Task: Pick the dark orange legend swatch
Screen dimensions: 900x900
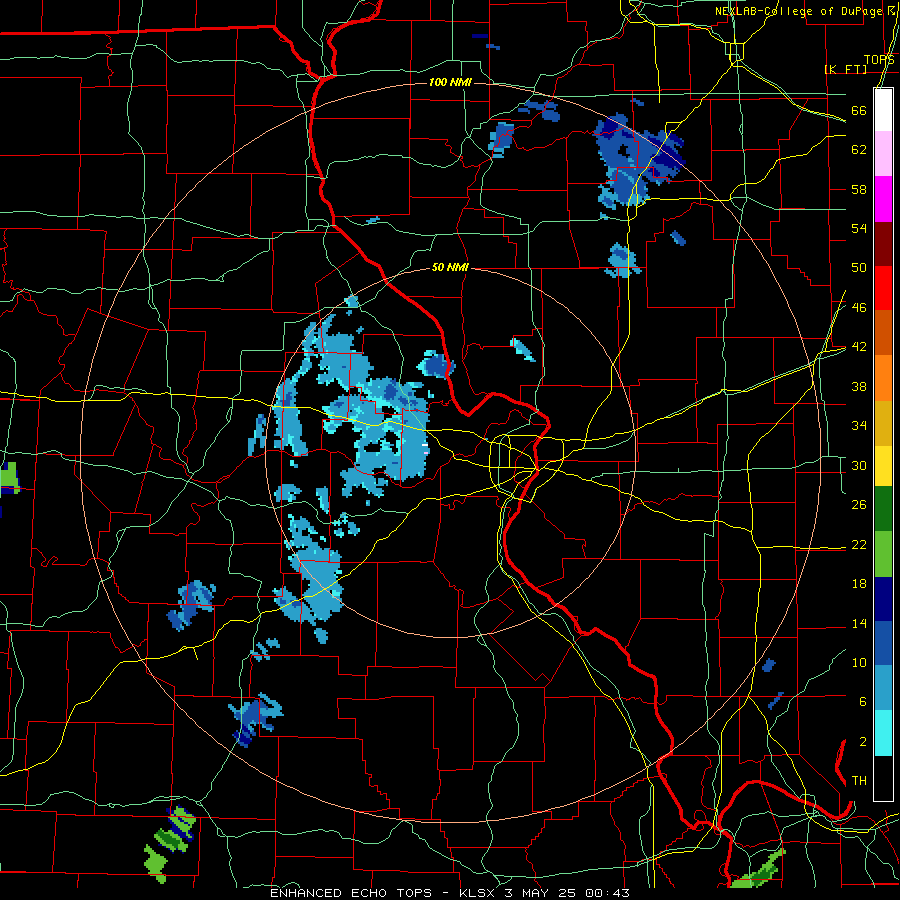Action: [x=883, y=333]
